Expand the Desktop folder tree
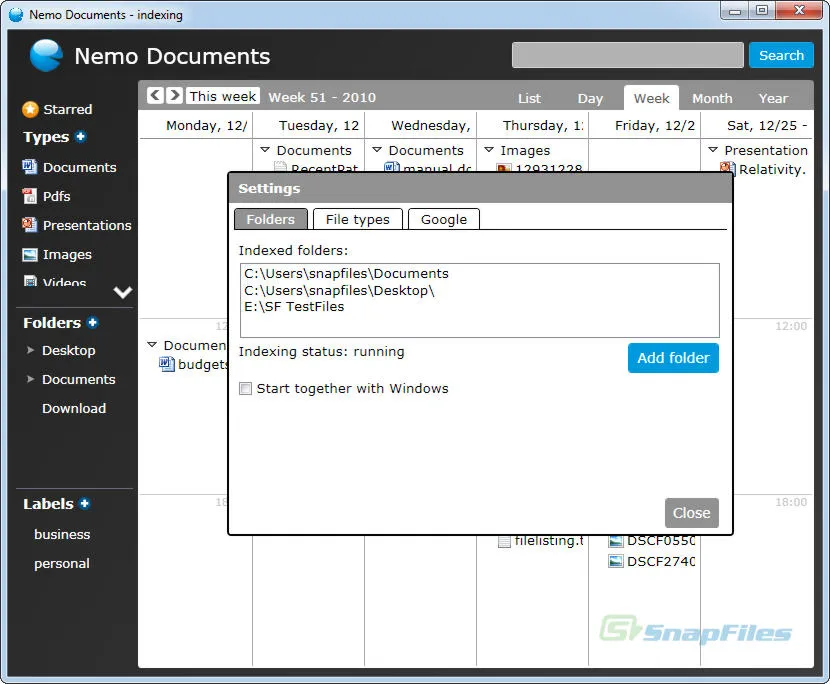Viewport: 830px width, 684px height. pos(30,350)
